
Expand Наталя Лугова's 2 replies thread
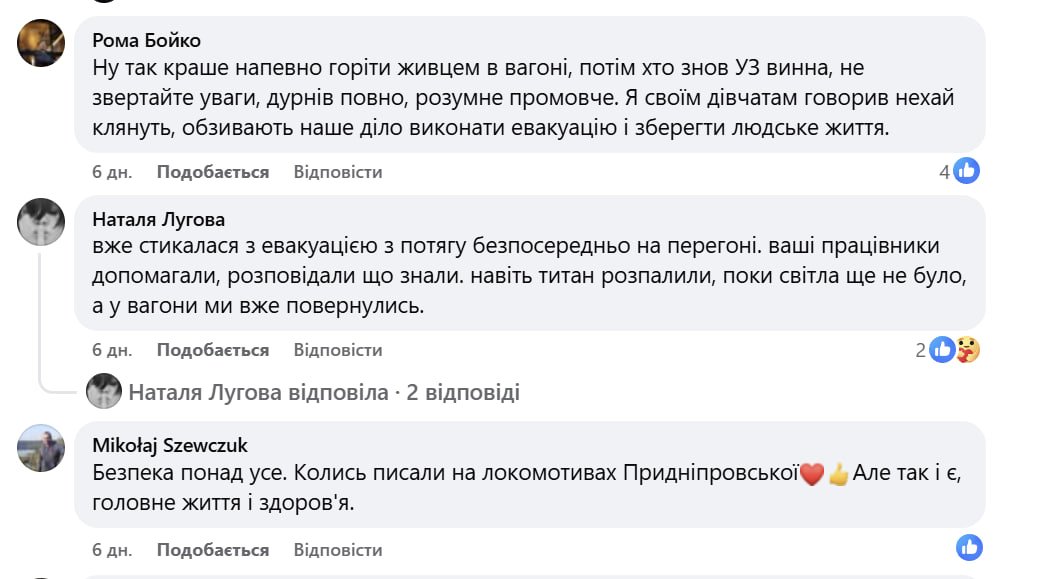coord(324,392)
